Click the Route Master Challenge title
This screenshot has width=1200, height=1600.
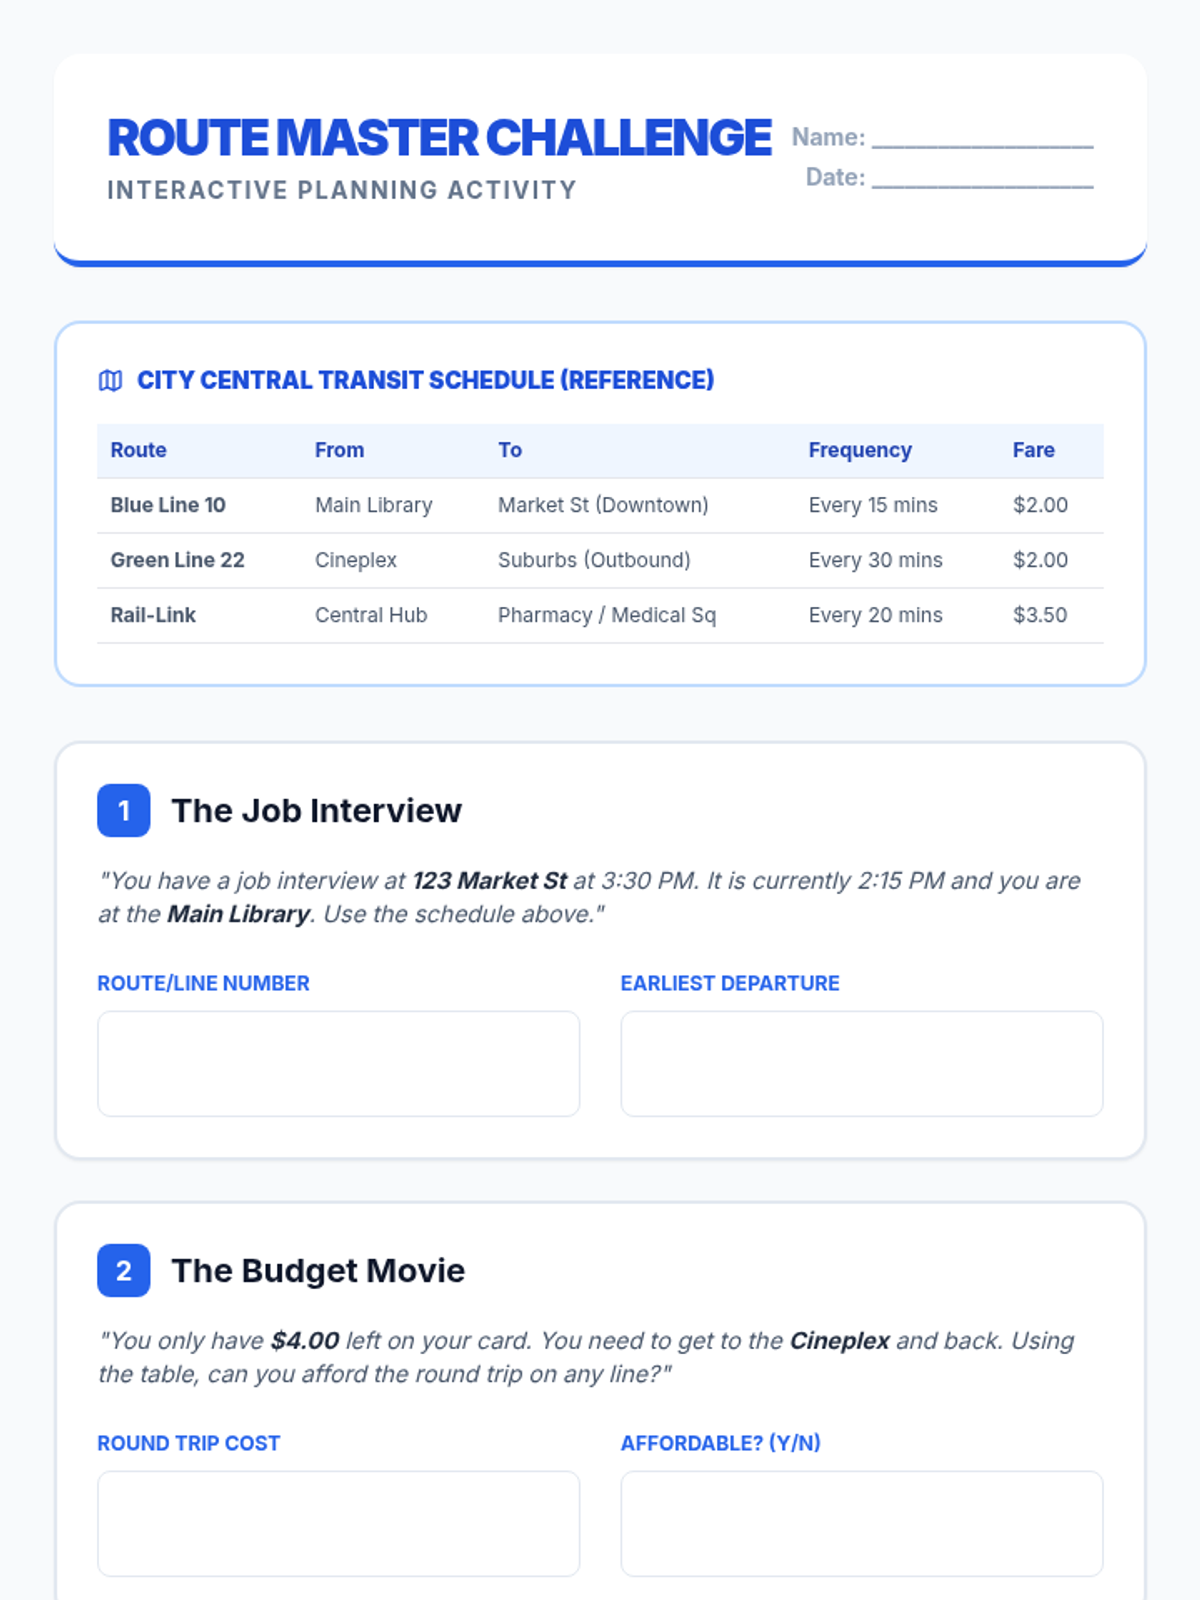(439, 138)
